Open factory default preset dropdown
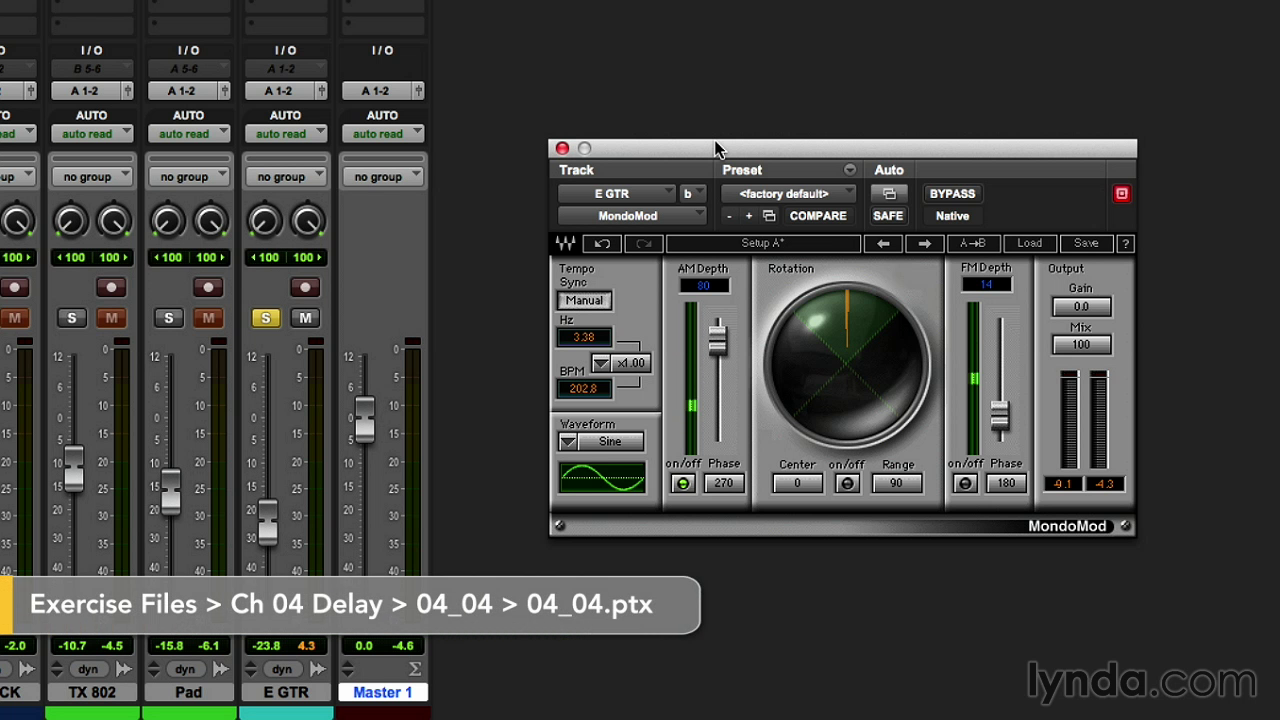This screenshot has width=1280, height=720. (789, 194)
